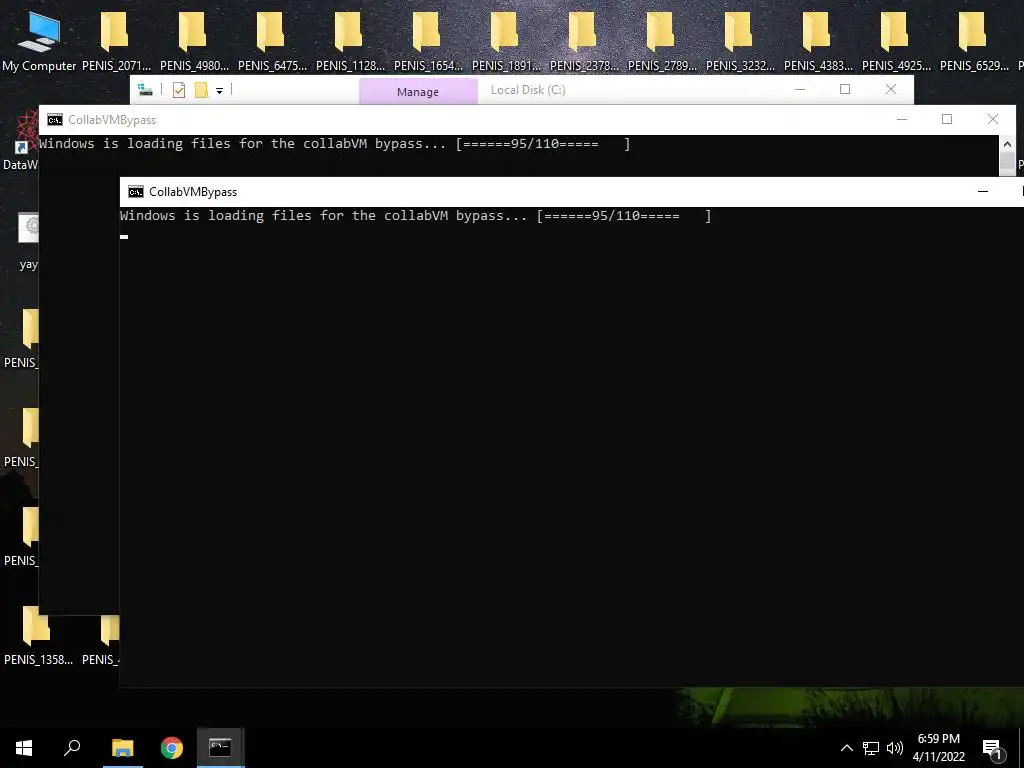Viewport: 1024px width, 768px height.
Task: Click the New folder icon in Explorer quick access toolbar
Action: [201, 90]
